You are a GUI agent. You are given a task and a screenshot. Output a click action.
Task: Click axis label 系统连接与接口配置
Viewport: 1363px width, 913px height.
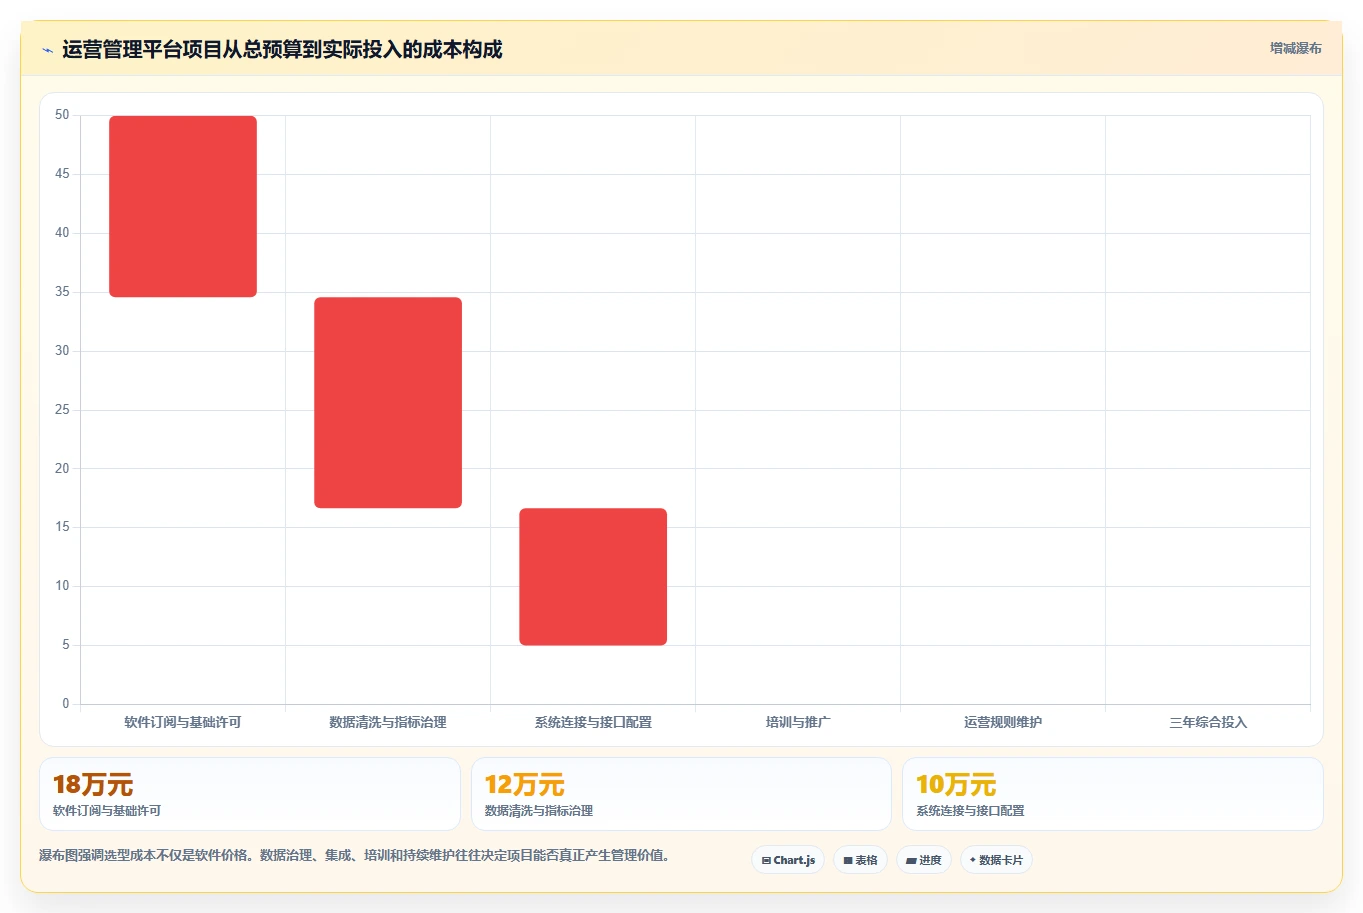[593, 722]
